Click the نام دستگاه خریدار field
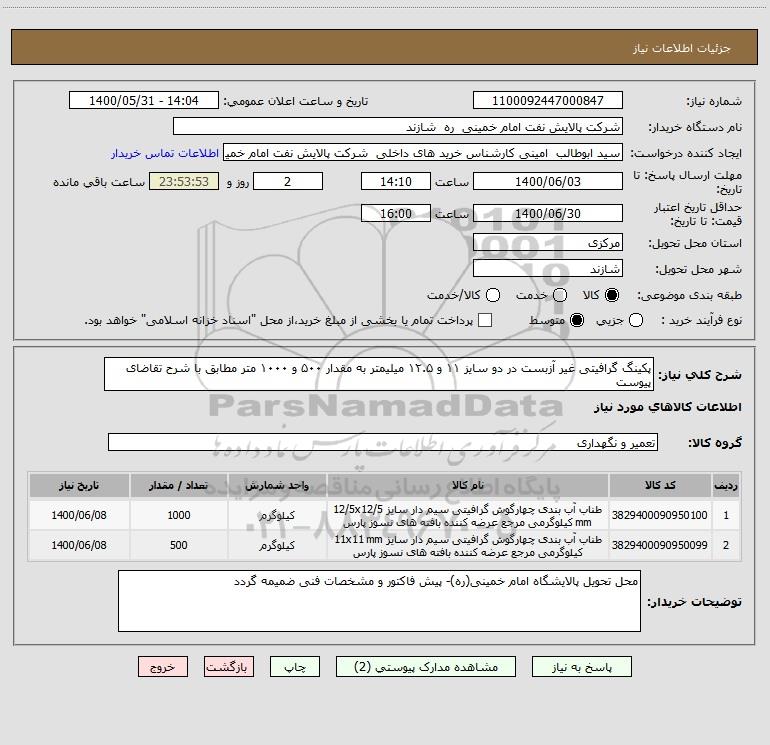 (x=398, y=126)
